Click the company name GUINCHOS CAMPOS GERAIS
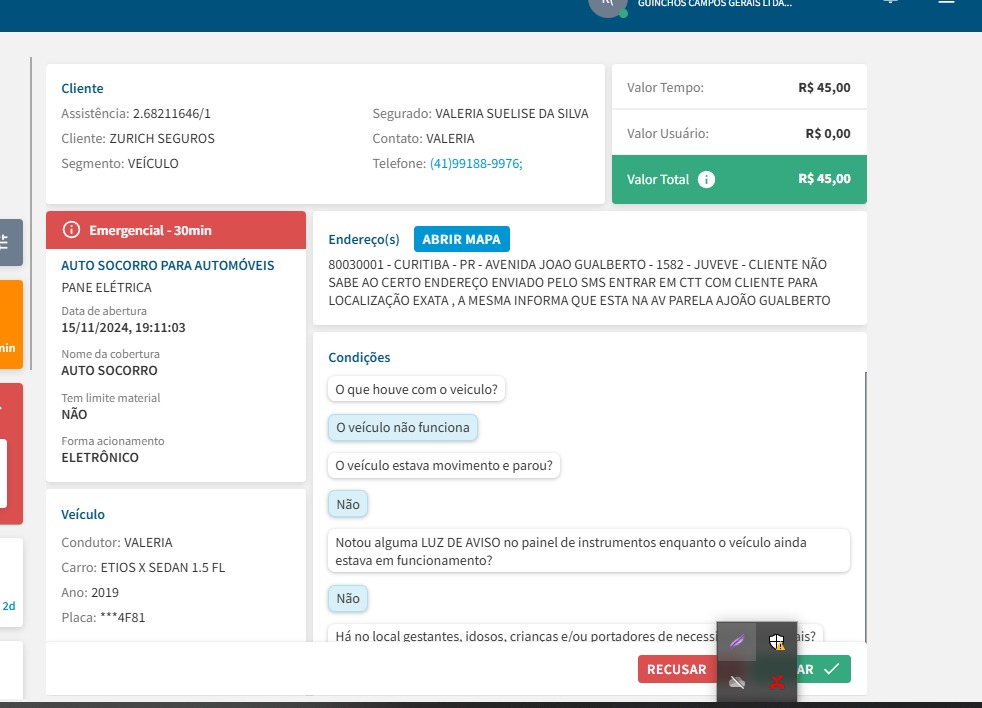Screen dimensions: 982x708 click(x=714, y=4)
